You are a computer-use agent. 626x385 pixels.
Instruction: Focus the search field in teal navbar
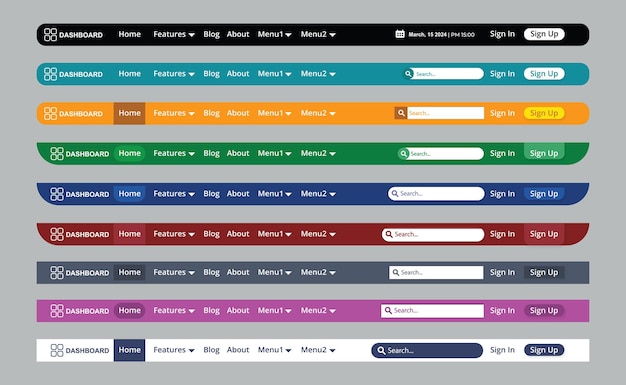pyautogui.click(x=443, y=74)
